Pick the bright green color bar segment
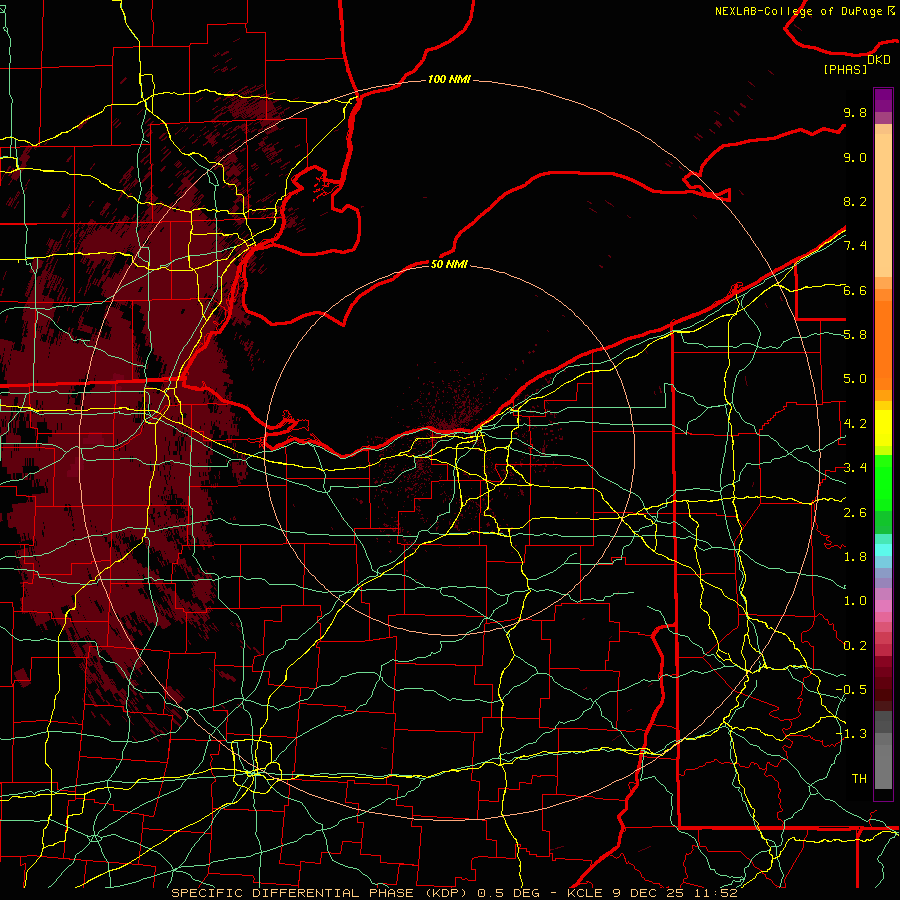Screen dimensions: 900x900 point(883,482)
